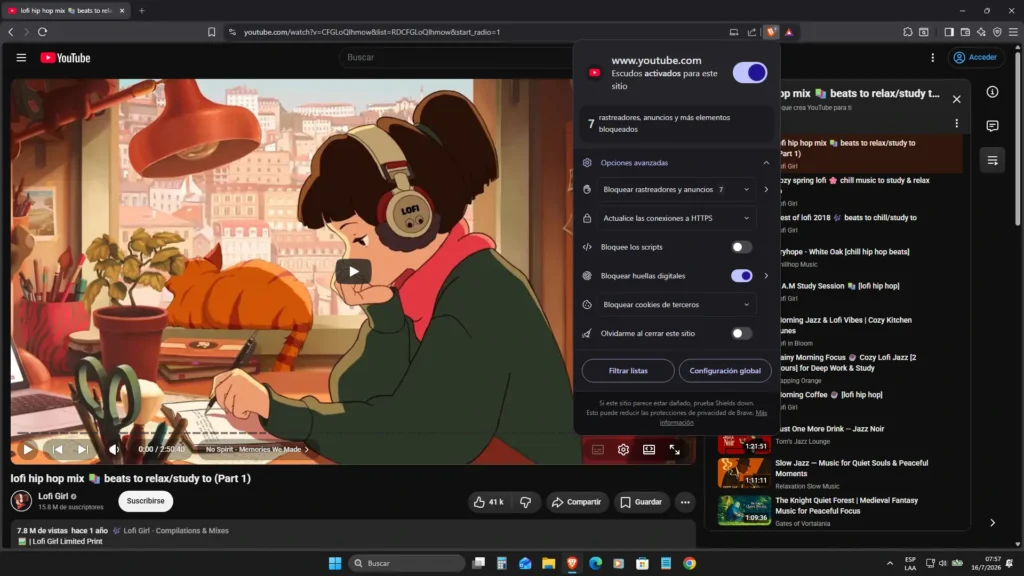Open Bloquear rastreadores y anuncios dropdown
The width and height of the screenshot is (1024, 576).
(x=676, y=189)
